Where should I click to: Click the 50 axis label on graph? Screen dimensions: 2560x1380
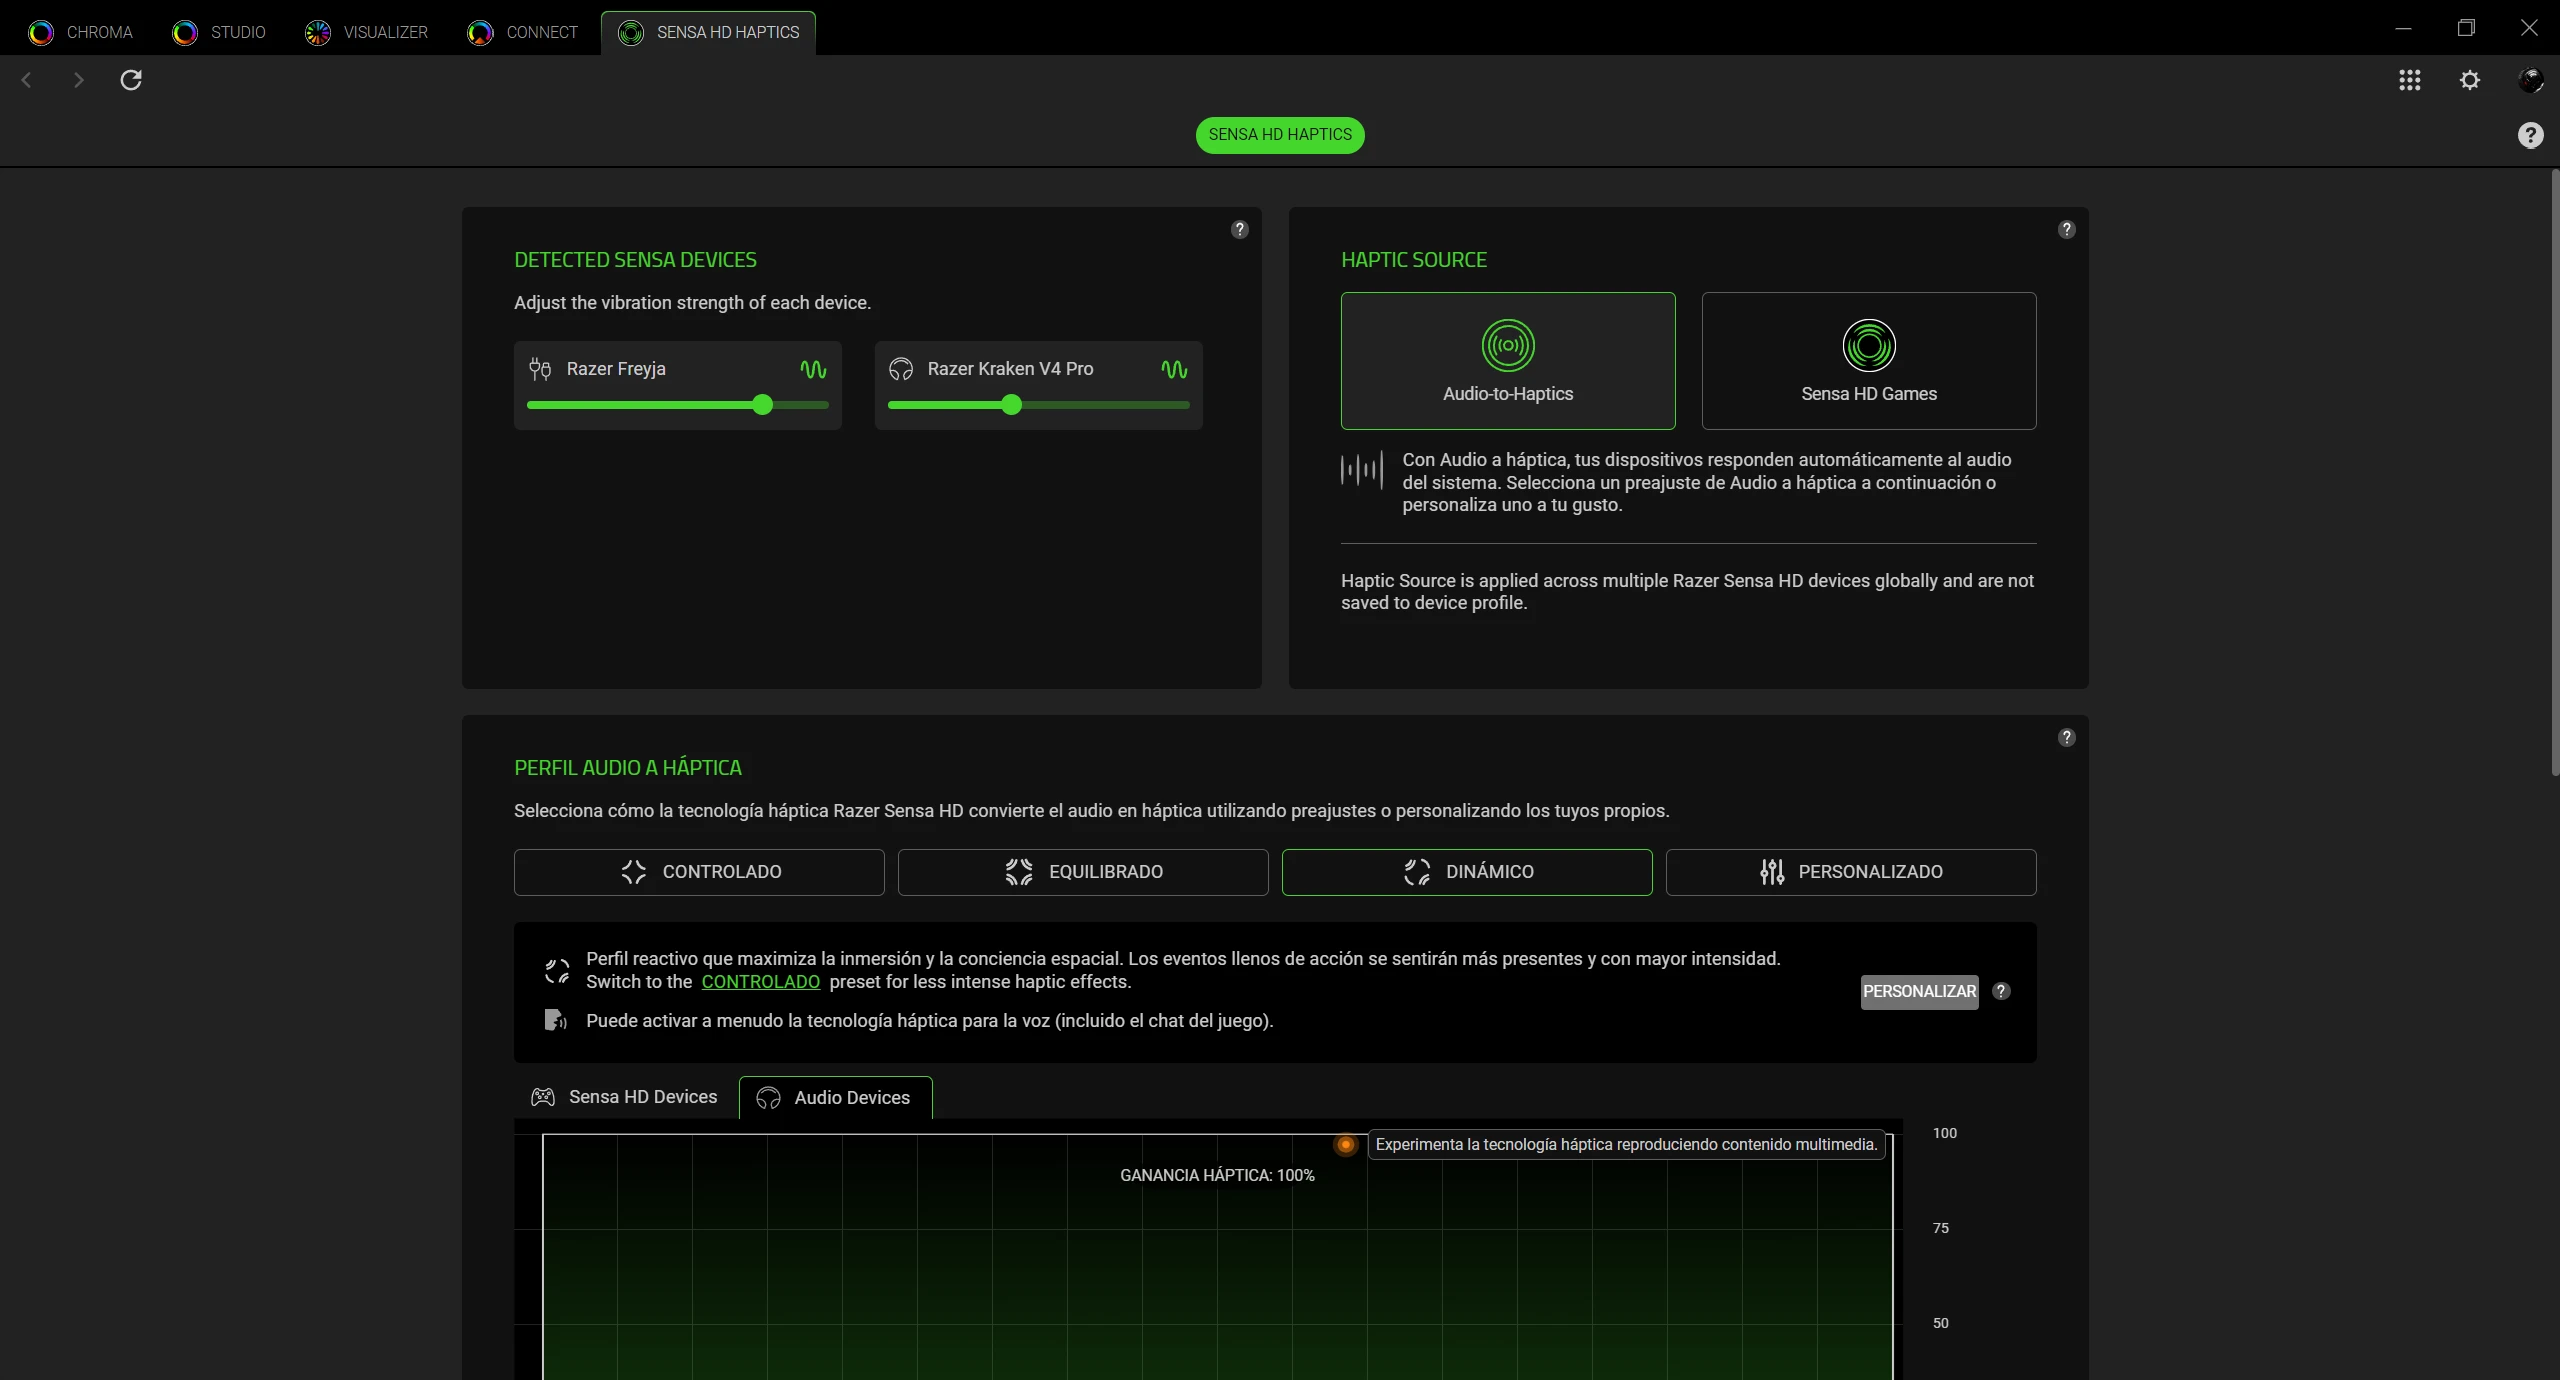[1941, 1323]
